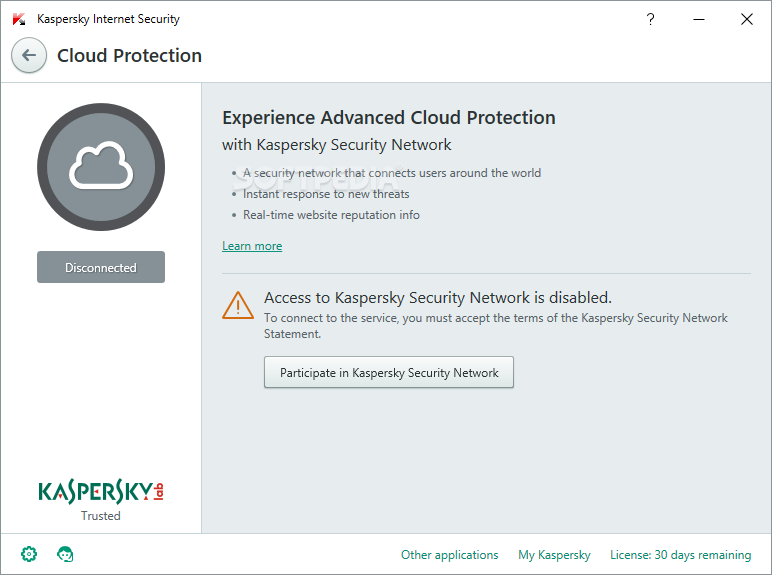Click Participate in Kaspersky Security Network
Viewport: 772px width, 575px height.
pyautogui.click(x=389, y=372)
